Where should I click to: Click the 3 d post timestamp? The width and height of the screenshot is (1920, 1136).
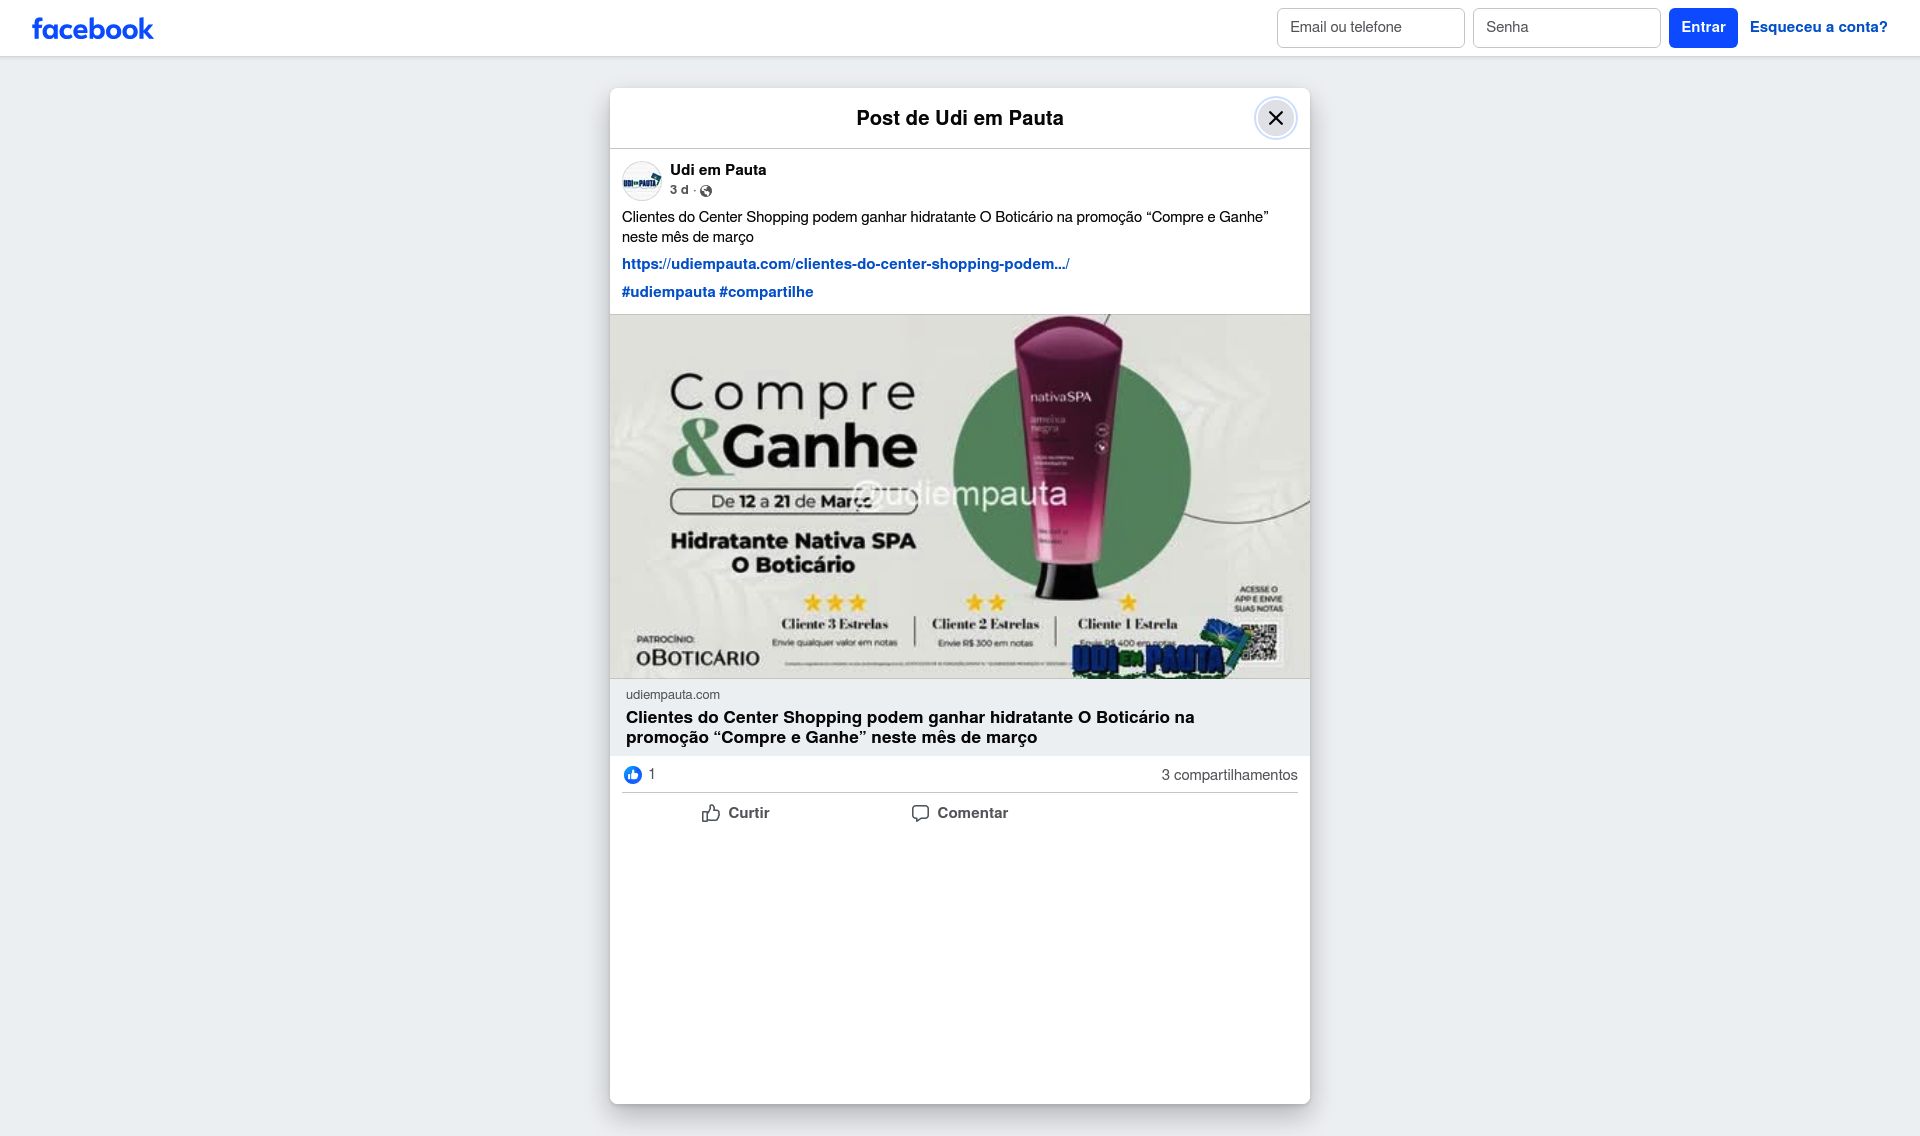[678, 190]
